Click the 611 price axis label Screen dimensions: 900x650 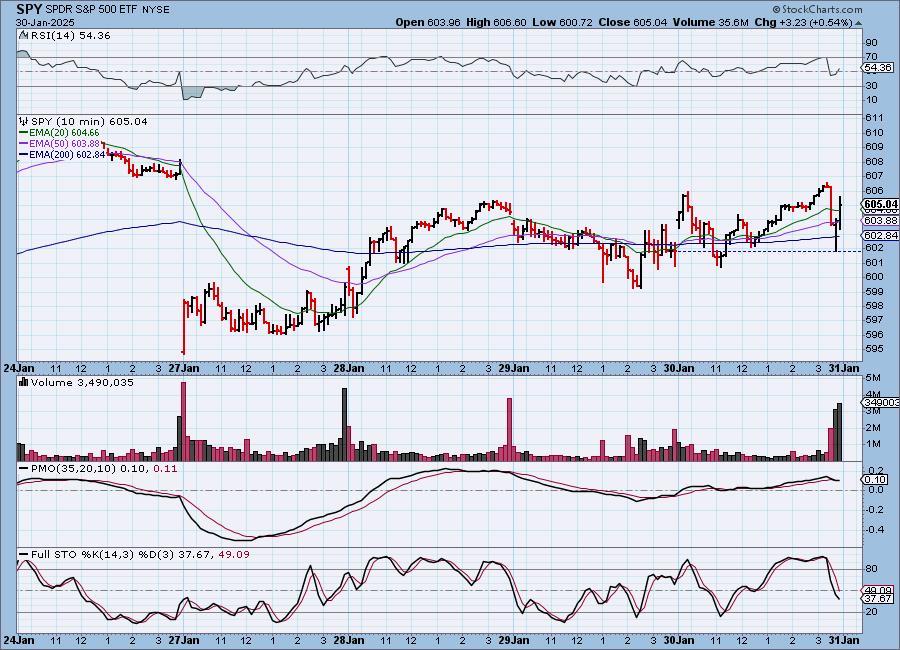click(x=874, y=118)
